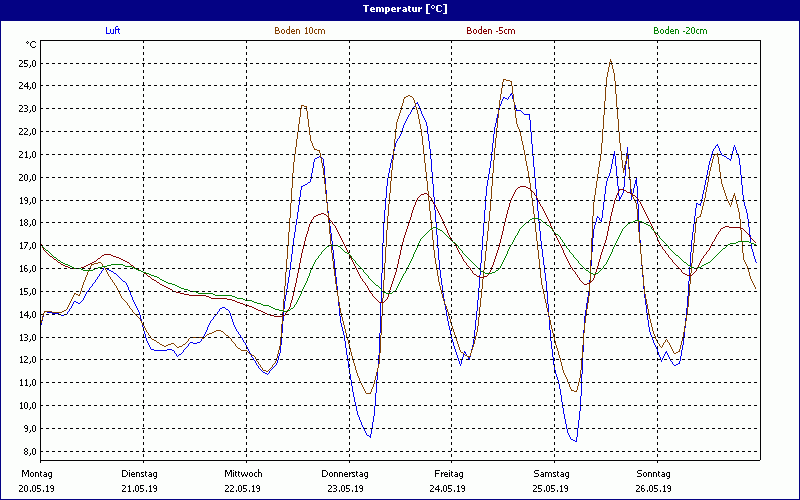Click the 'Freitag' day label
Image resolution: width=800 pixels, height=500 pixels.
click(448, 473)
